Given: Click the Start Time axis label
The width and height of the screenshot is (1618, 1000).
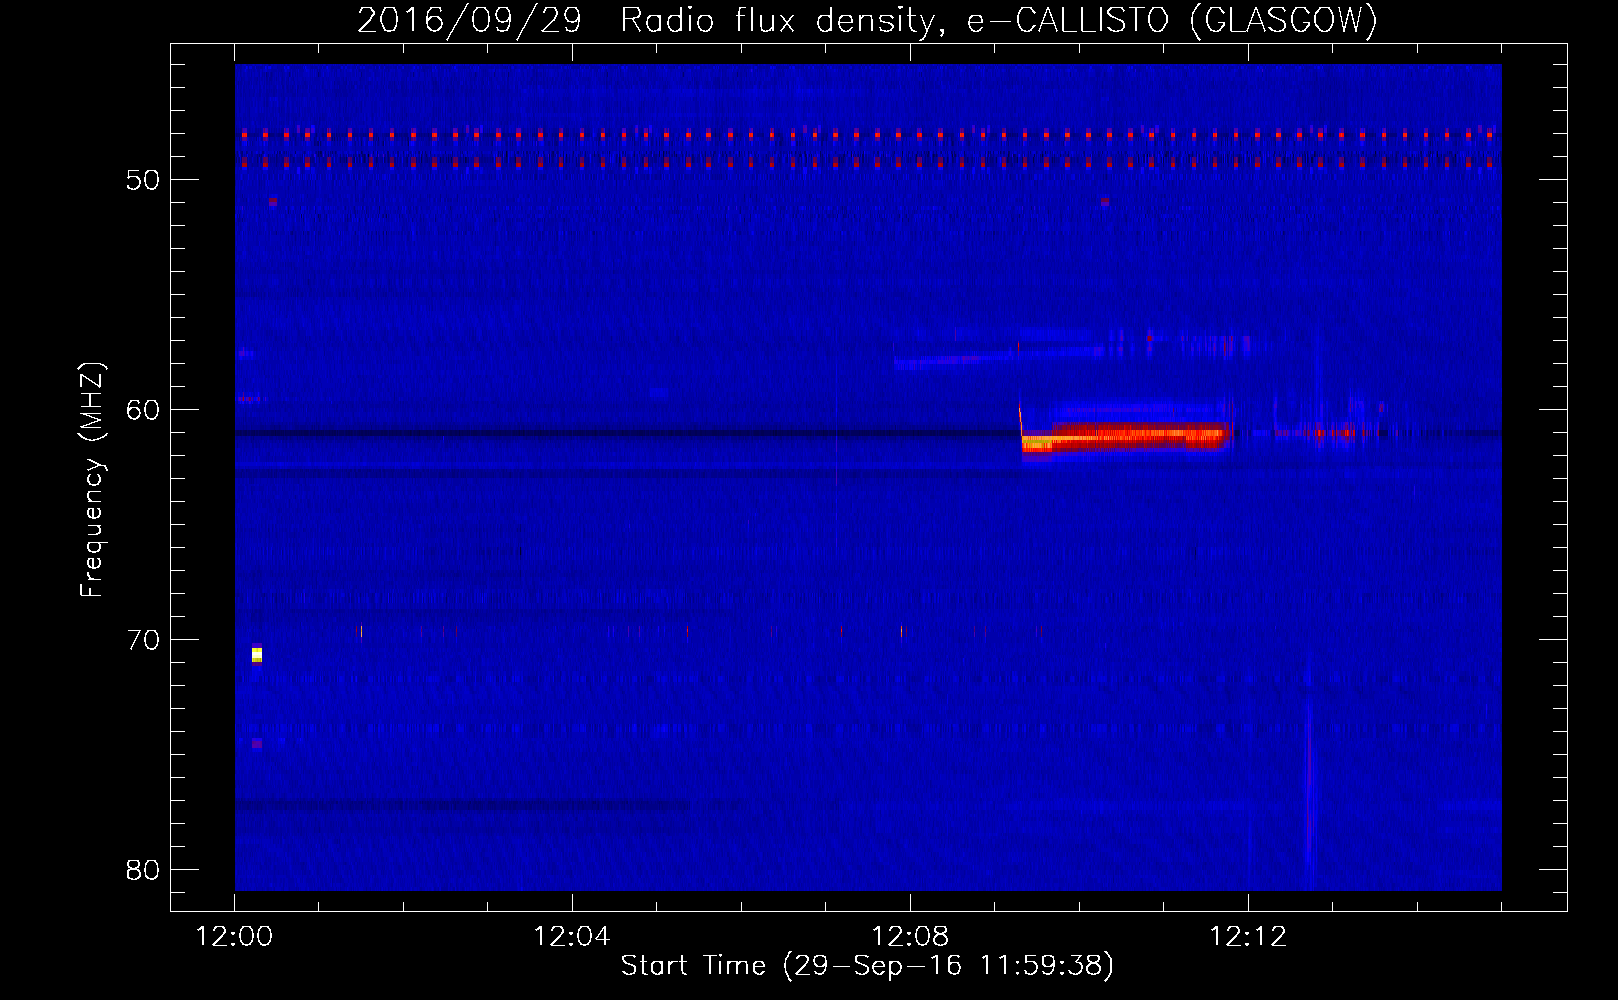Looking at the screenshot, I should (x=867, y=966).
